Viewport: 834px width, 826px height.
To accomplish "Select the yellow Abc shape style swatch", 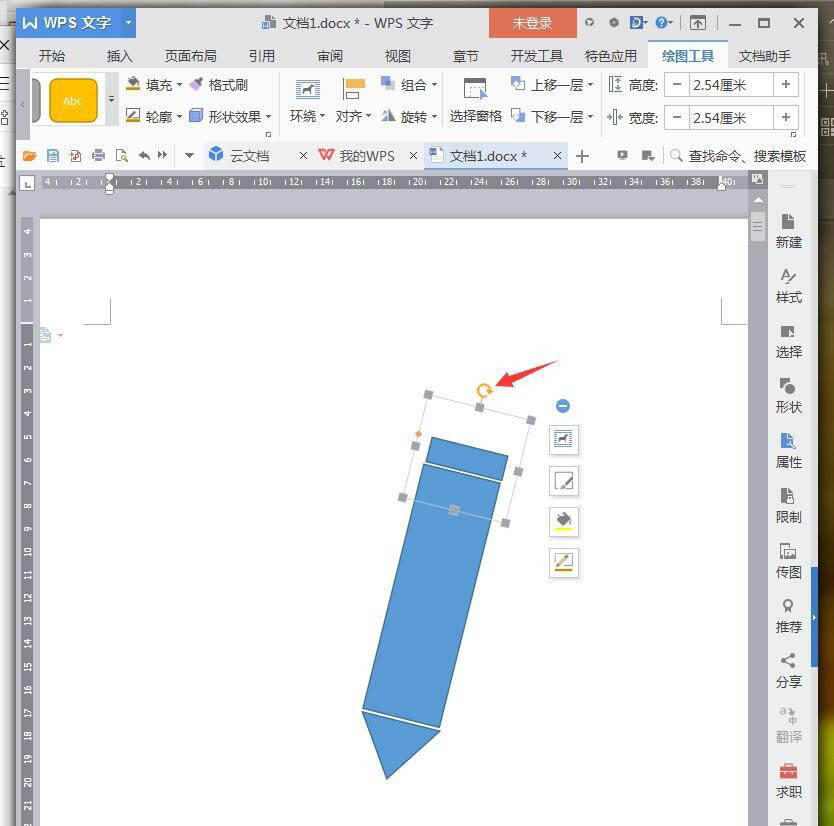I will 73,101.
